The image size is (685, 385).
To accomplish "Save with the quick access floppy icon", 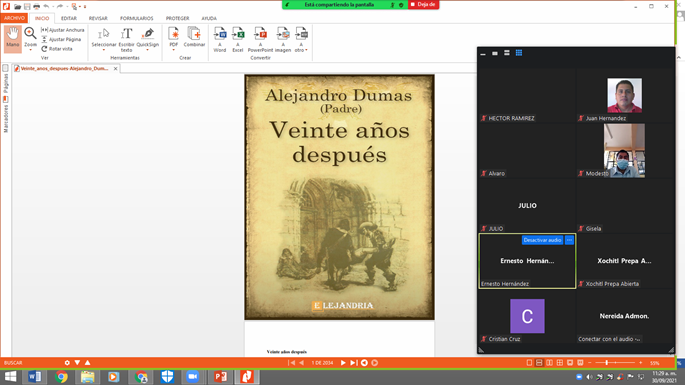I will point(27,7).
